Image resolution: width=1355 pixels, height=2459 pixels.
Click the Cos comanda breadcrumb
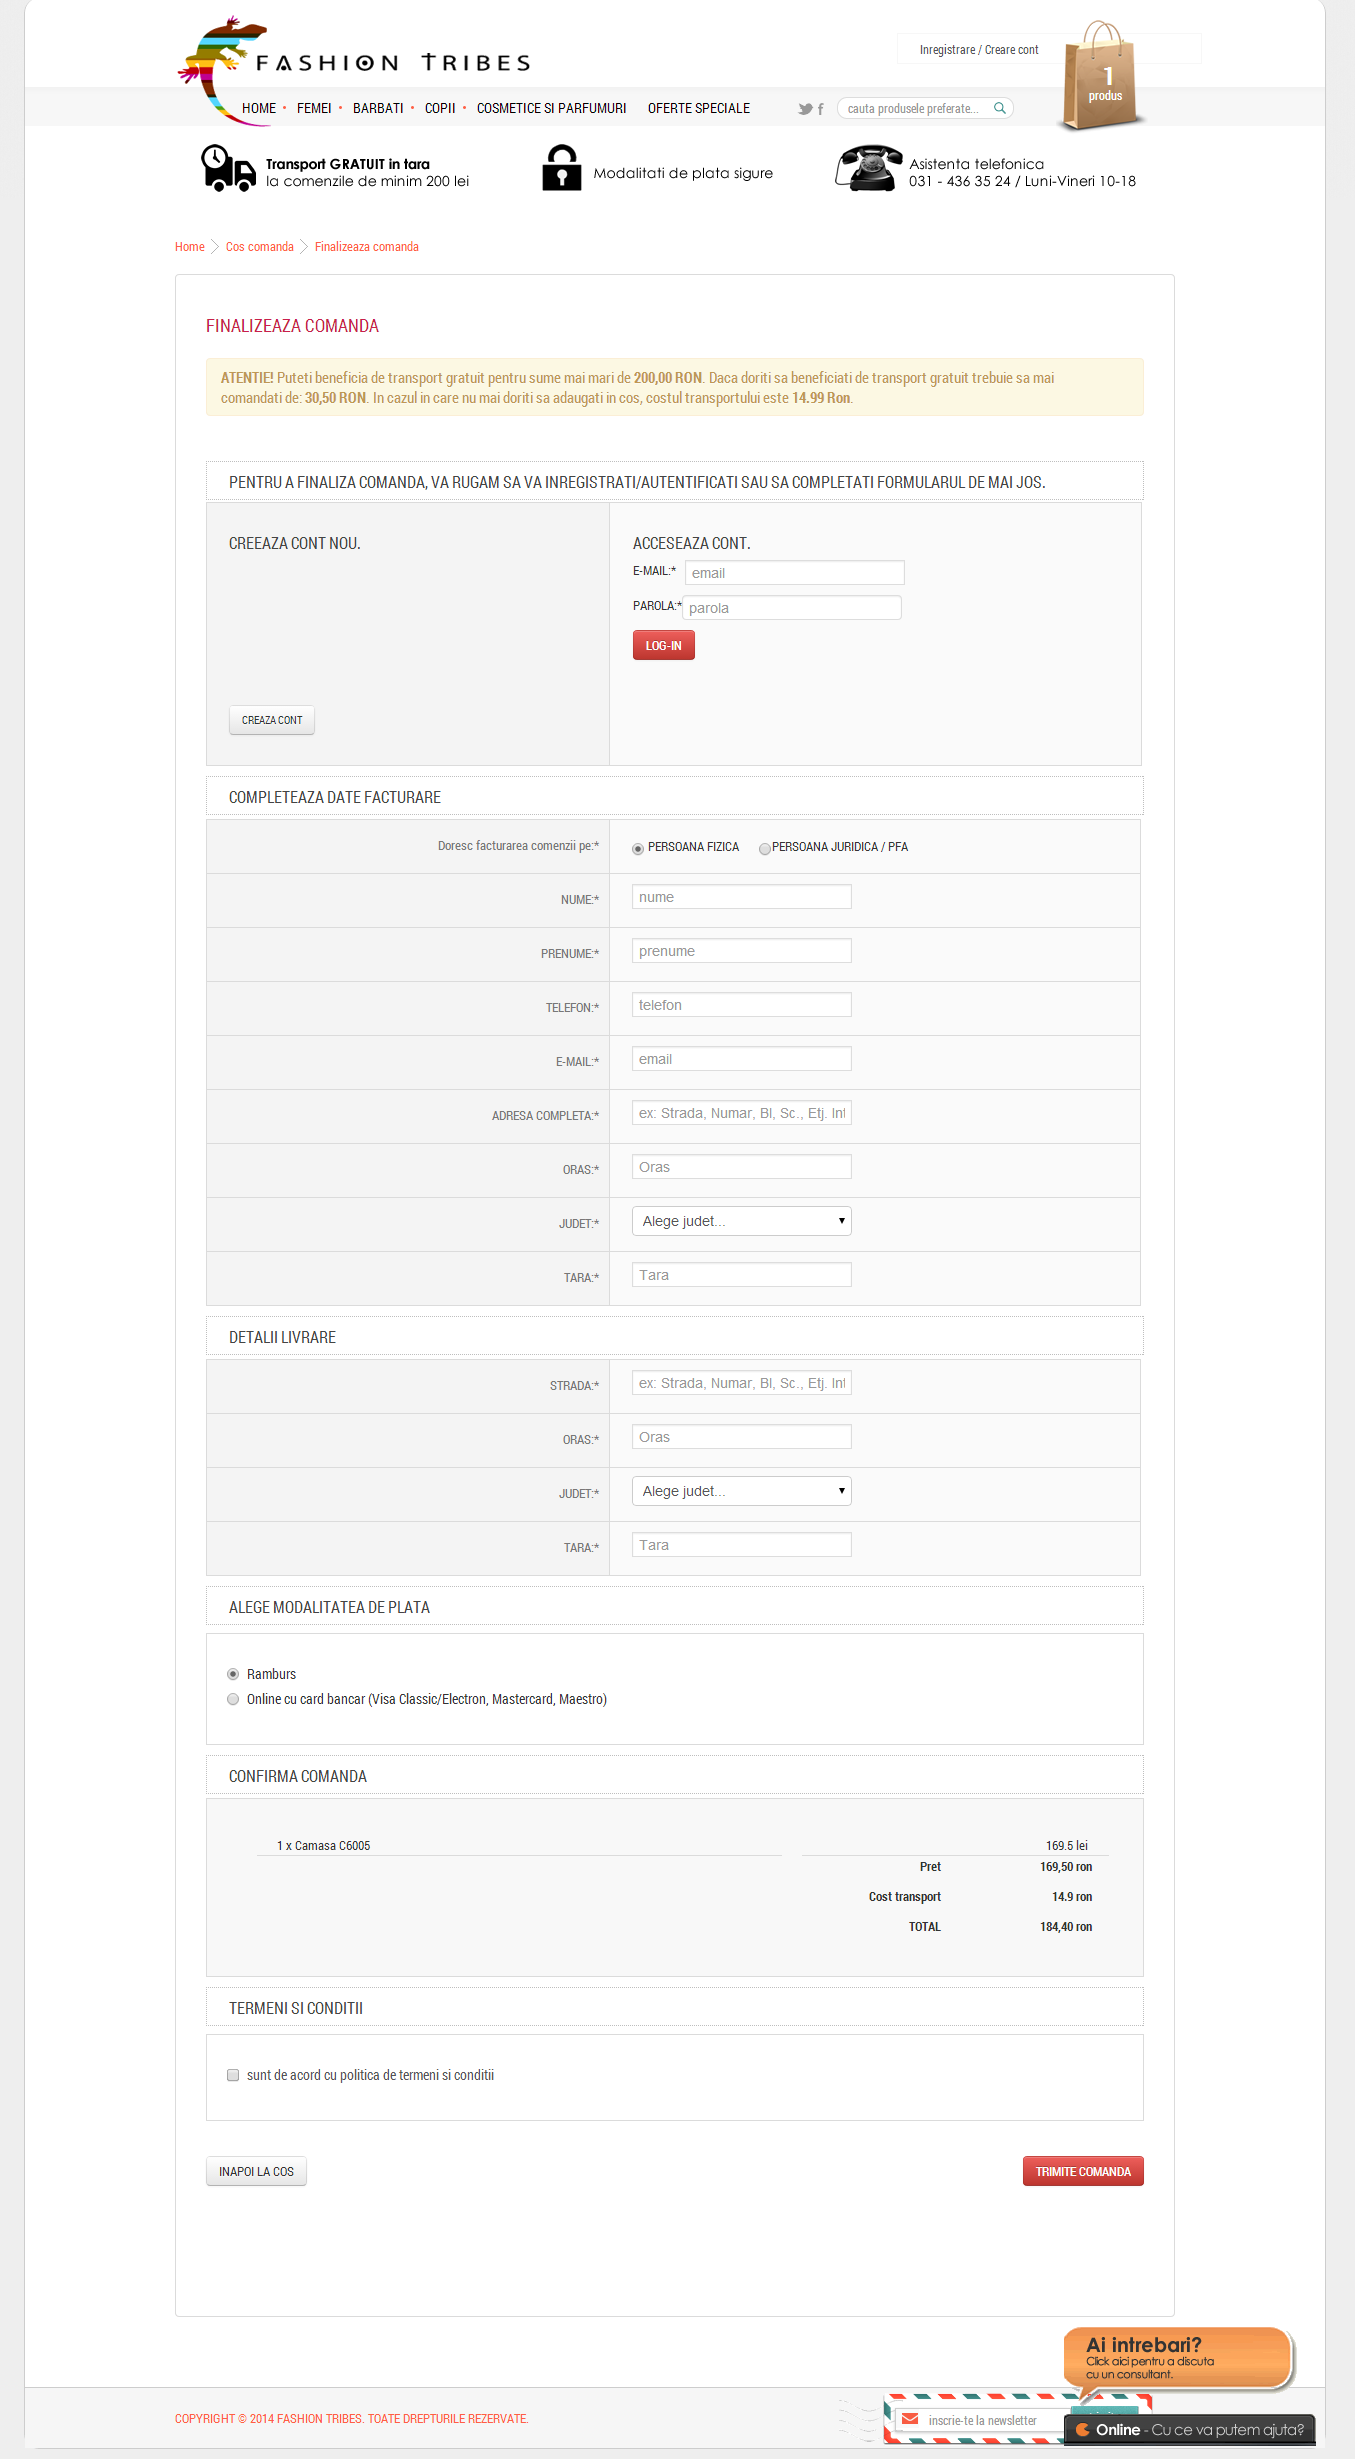coord(260,247)
